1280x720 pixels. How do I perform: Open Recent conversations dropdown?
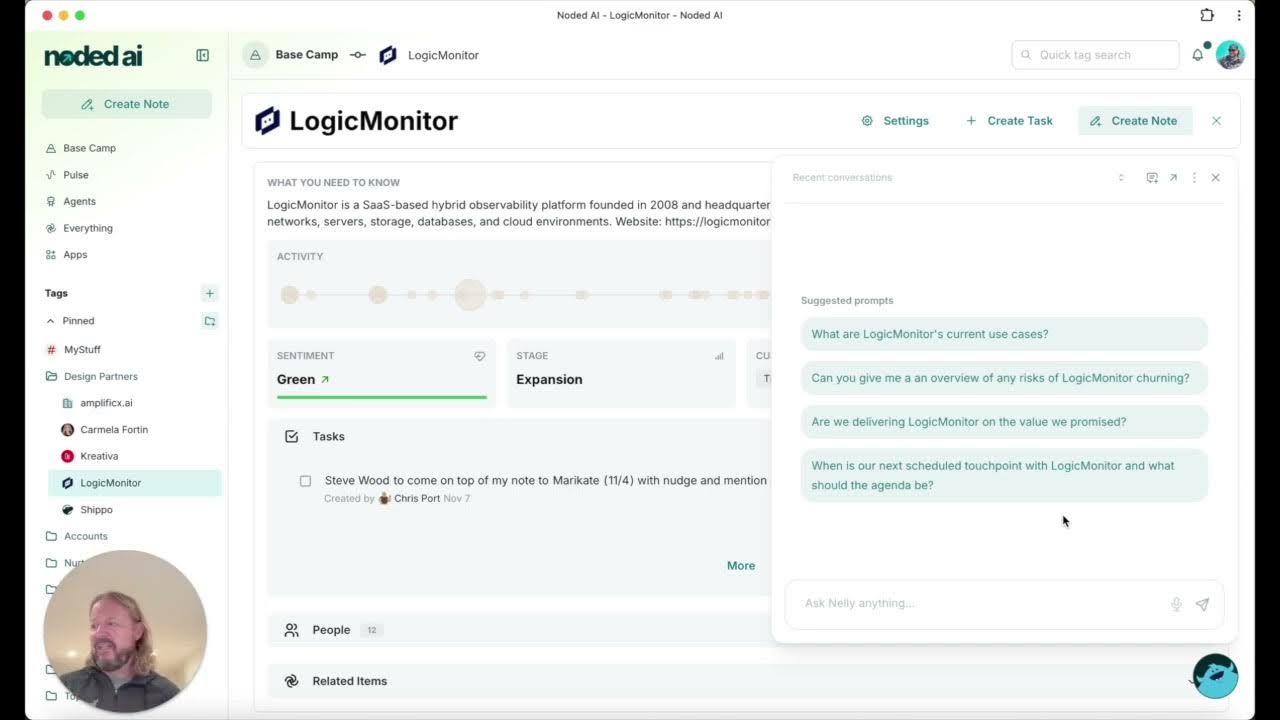click(x=1121, y=178)
